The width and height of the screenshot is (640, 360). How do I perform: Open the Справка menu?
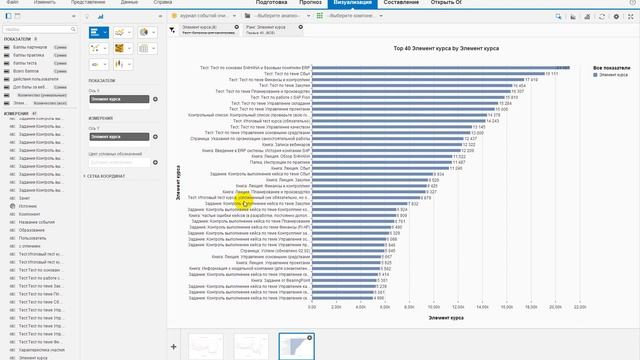(162, 2)
